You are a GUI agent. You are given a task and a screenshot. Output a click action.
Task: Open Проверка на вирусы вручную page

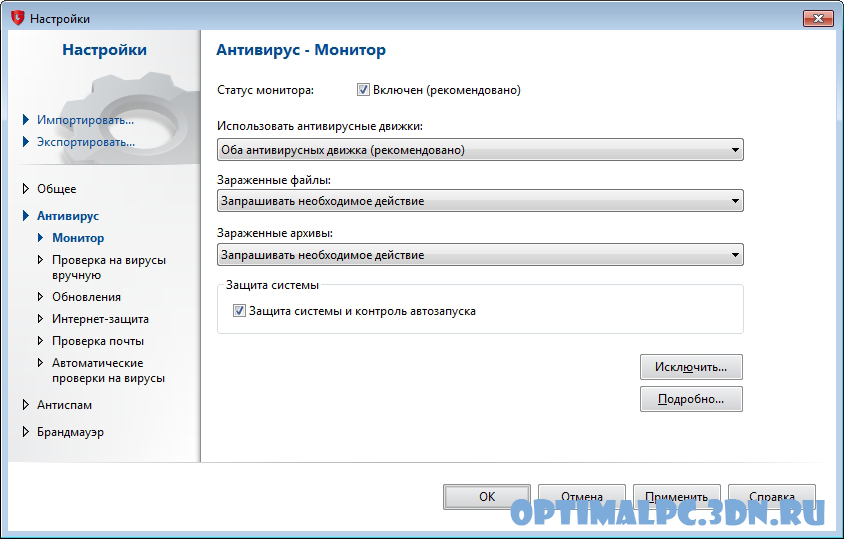pyautogui.click(x=109, y=267)
